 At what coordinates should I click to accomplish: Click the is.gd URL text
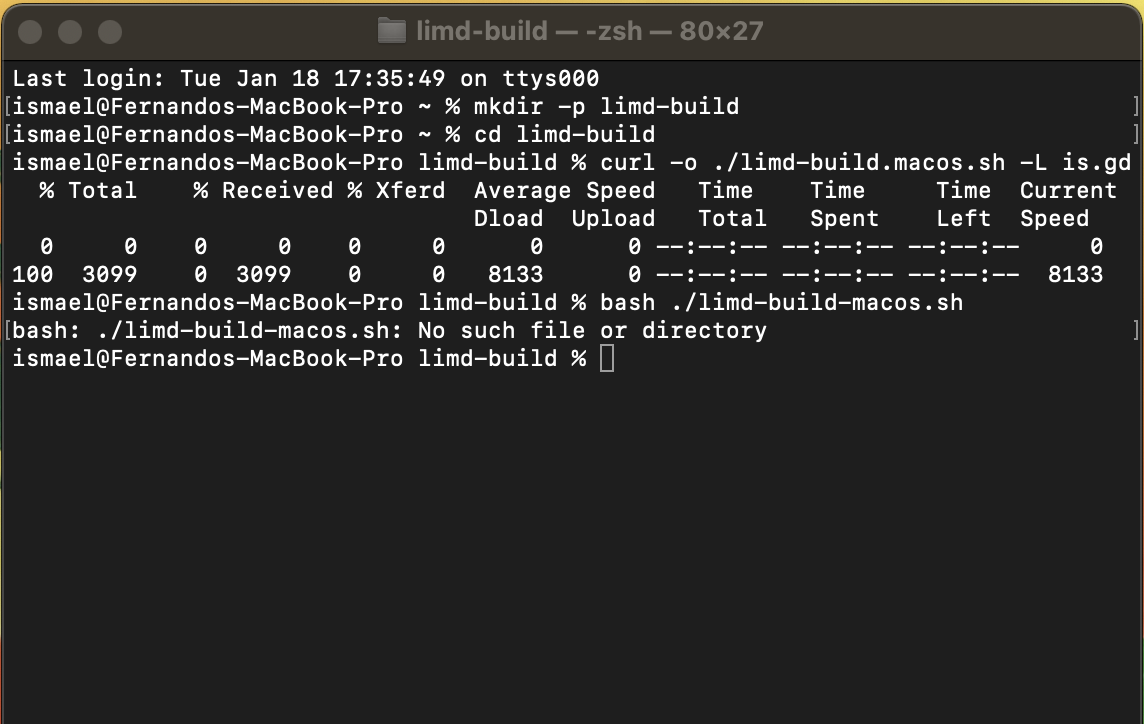click(1098, 162)
